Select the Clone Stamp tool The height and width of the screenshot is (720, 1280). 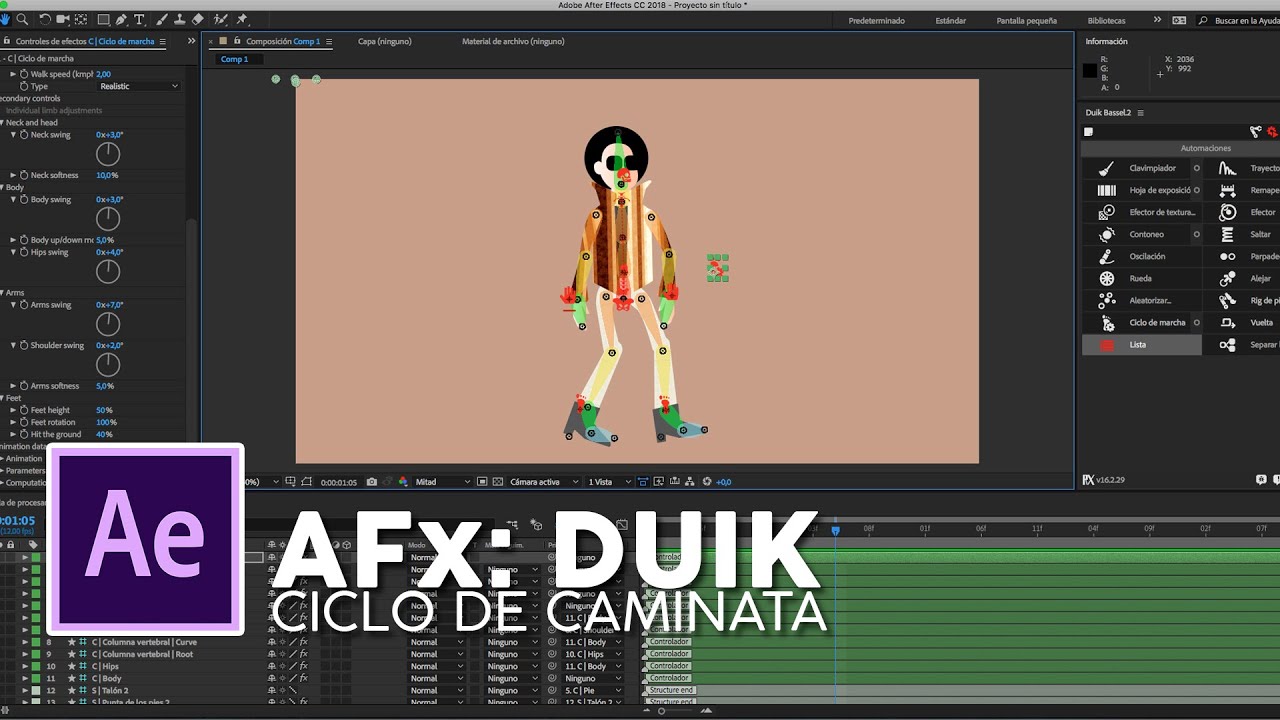pos(180,19)
